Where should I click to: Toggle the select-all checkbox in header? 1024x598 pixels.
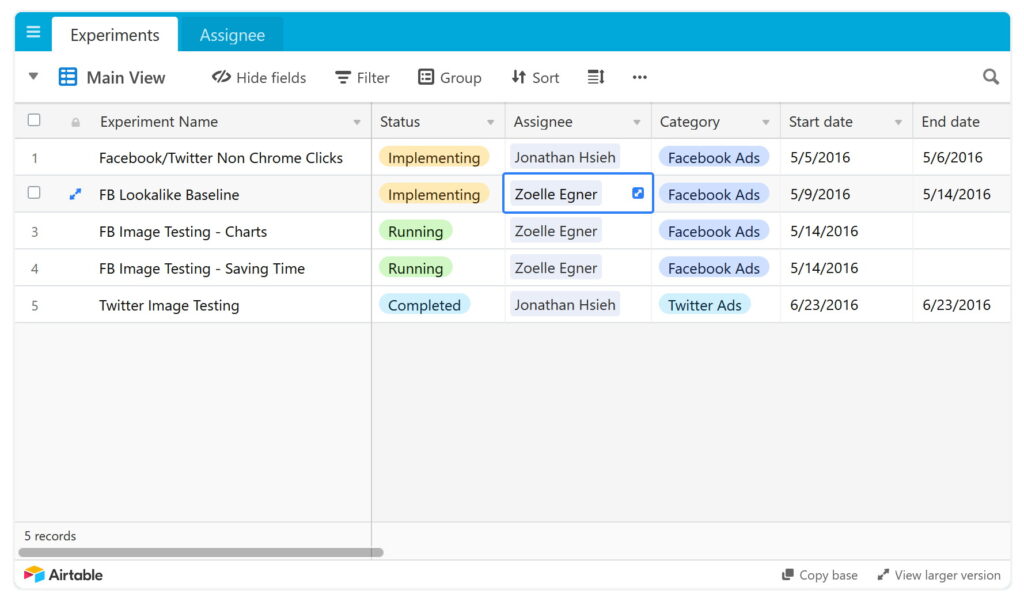click(34, 121)
